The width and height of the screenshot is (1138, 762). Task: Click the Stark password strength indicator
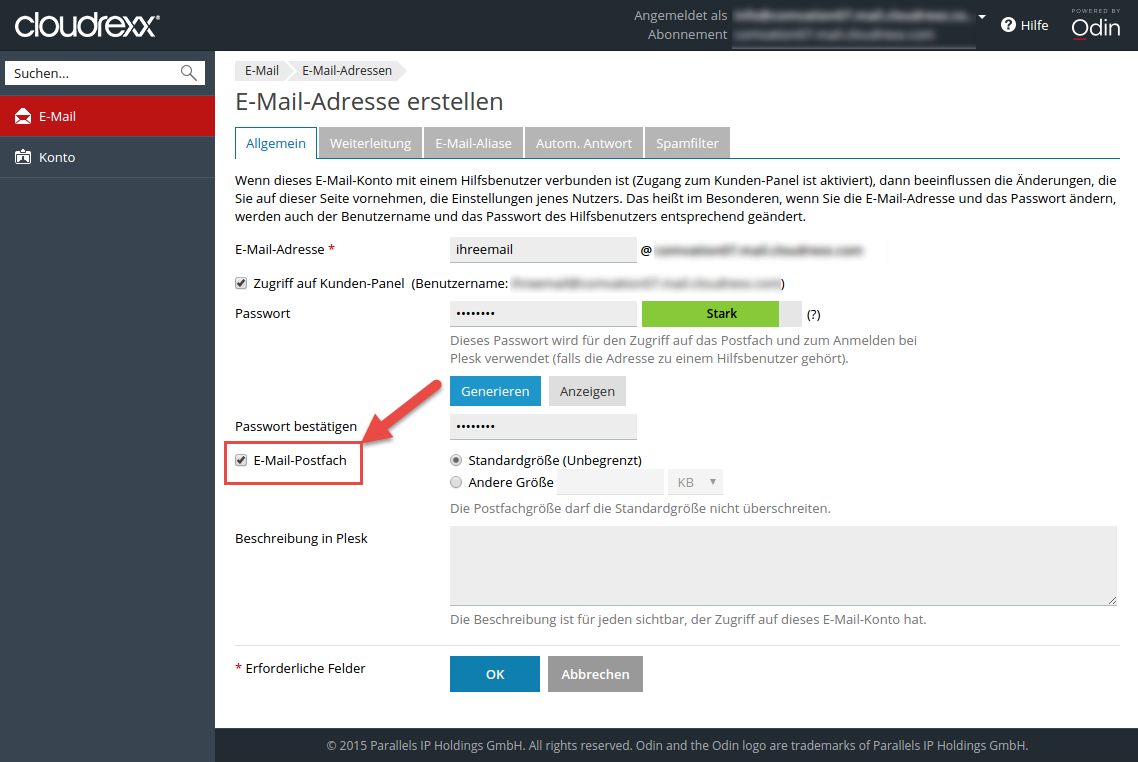click(721, 314)
